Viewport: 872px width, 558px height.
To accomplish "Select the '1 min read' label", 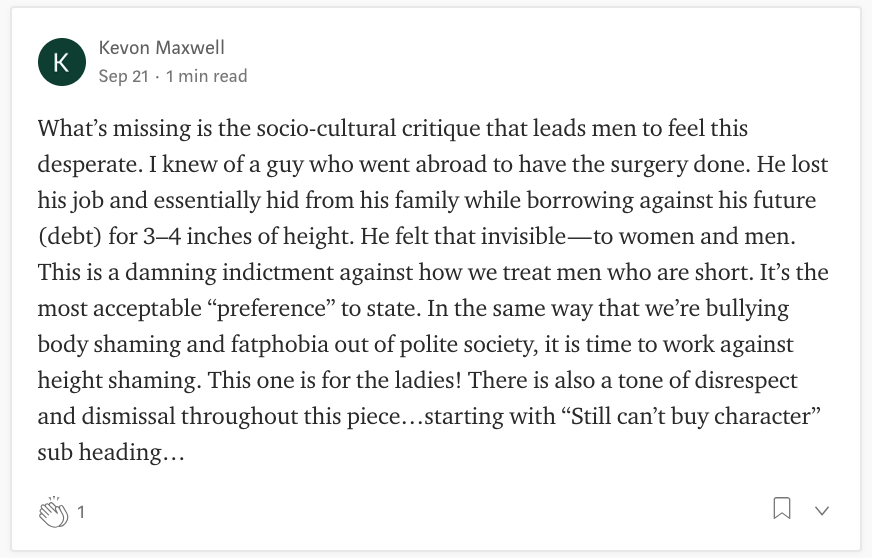I will click(206, 76).
